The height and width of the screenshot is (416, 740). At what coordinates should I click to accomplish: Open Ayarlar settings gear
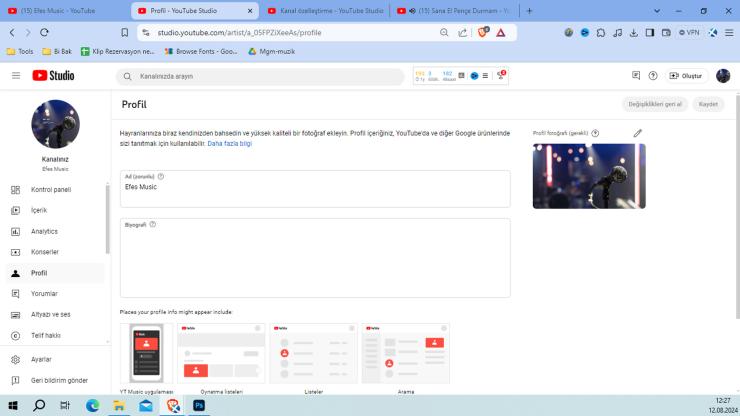click(15, 359)
